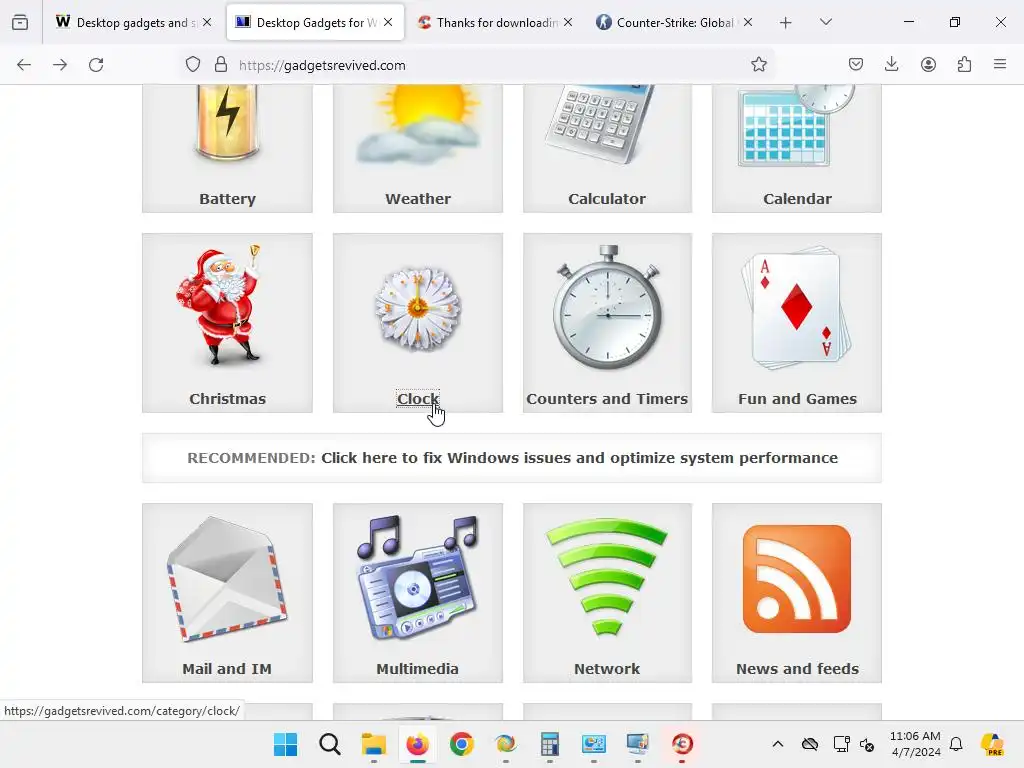The height and width of the screenshot is (768, 1024).
Task: Follow the News and feeds link
Action: 797,669
